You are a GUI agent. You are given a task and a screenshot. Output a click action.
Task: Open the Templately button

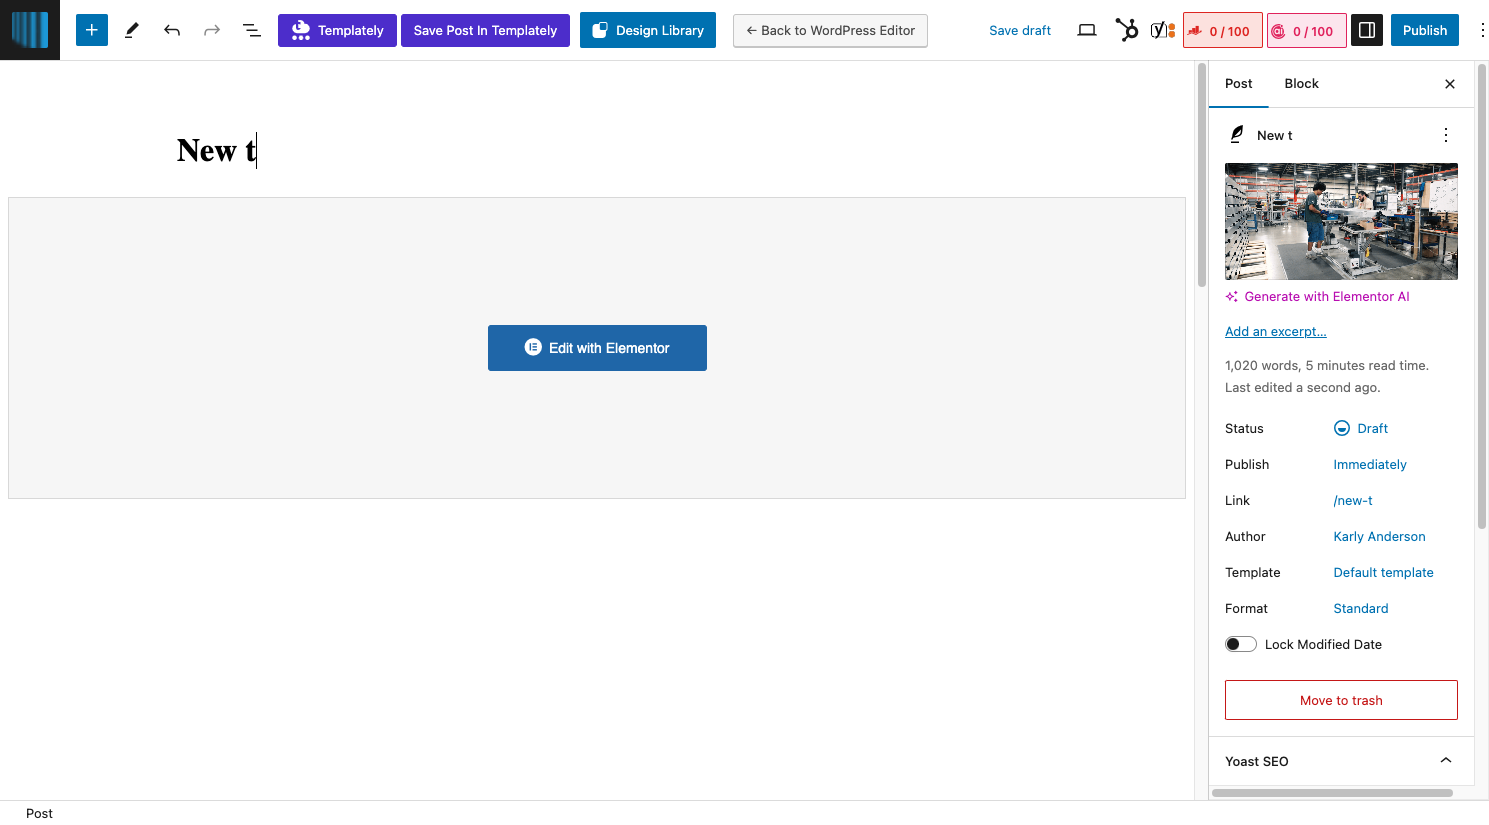(337, 30)
